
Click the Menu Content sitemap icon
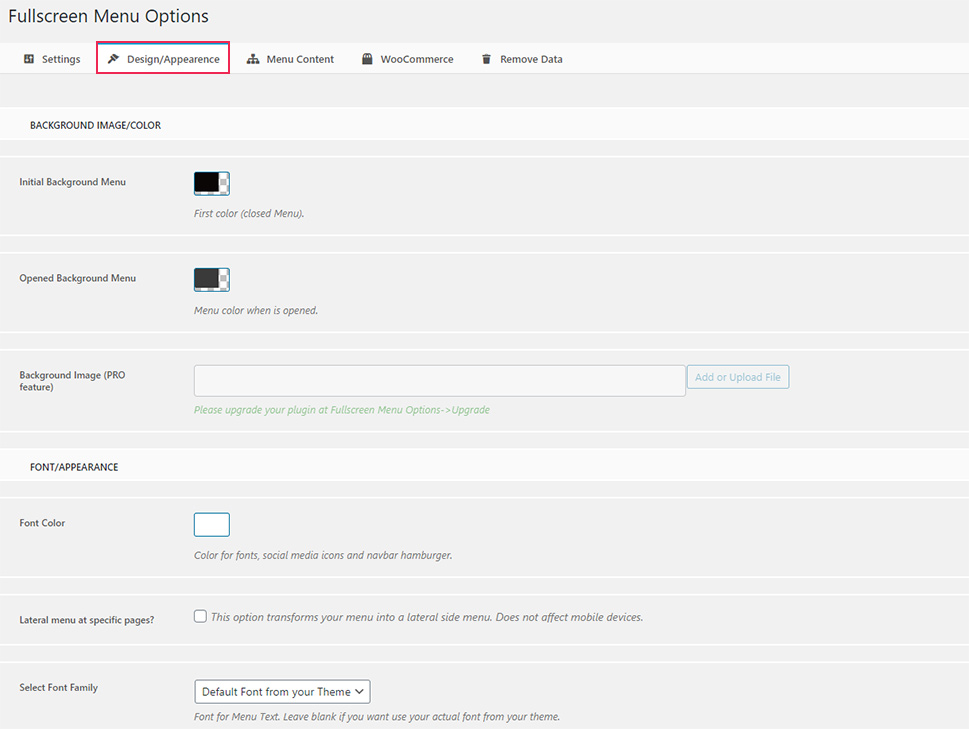[253, 59]
